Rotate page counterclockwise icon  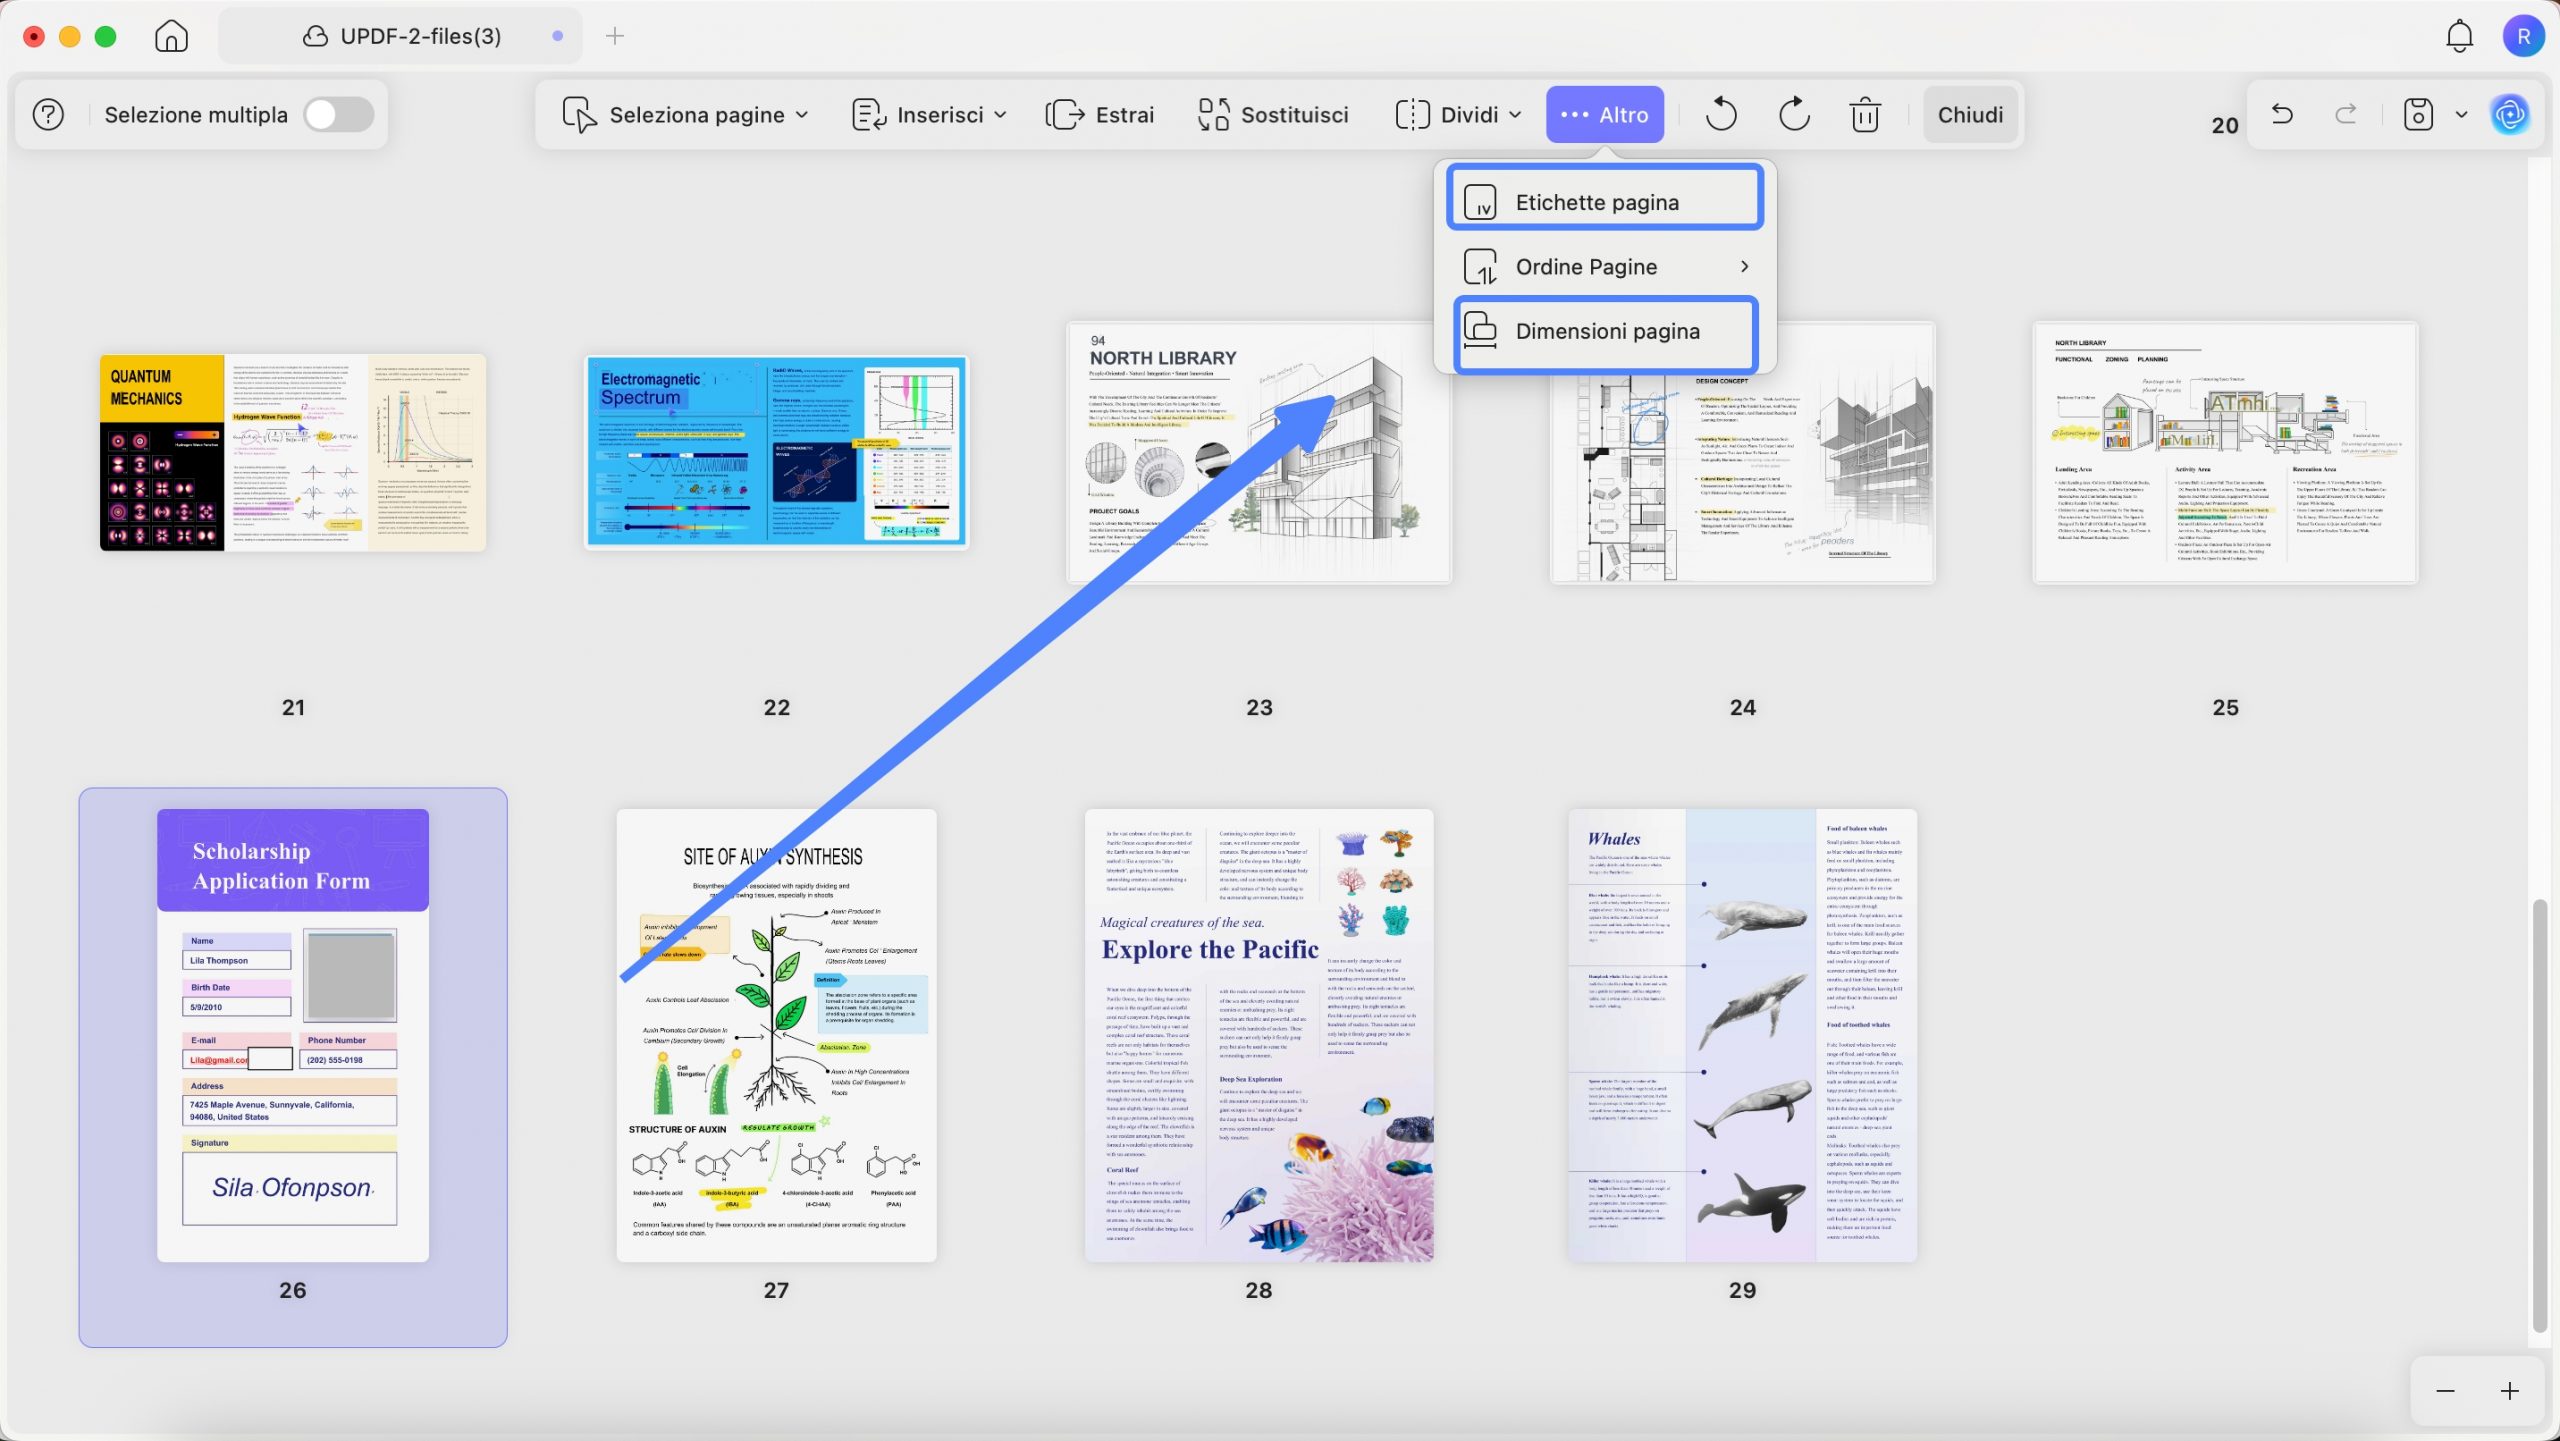pos(1721,115)
